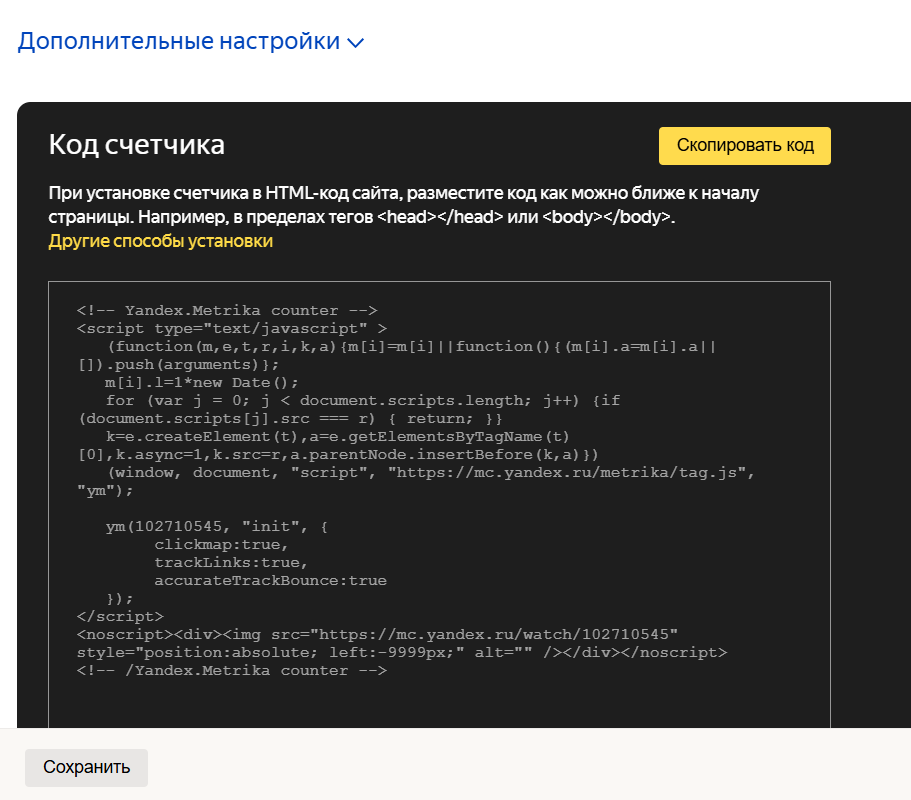The width and height of the screenshot is (911, 800).
Task: Click the noscript img src line
Action: pyautogui.click(x=377, y=634)
